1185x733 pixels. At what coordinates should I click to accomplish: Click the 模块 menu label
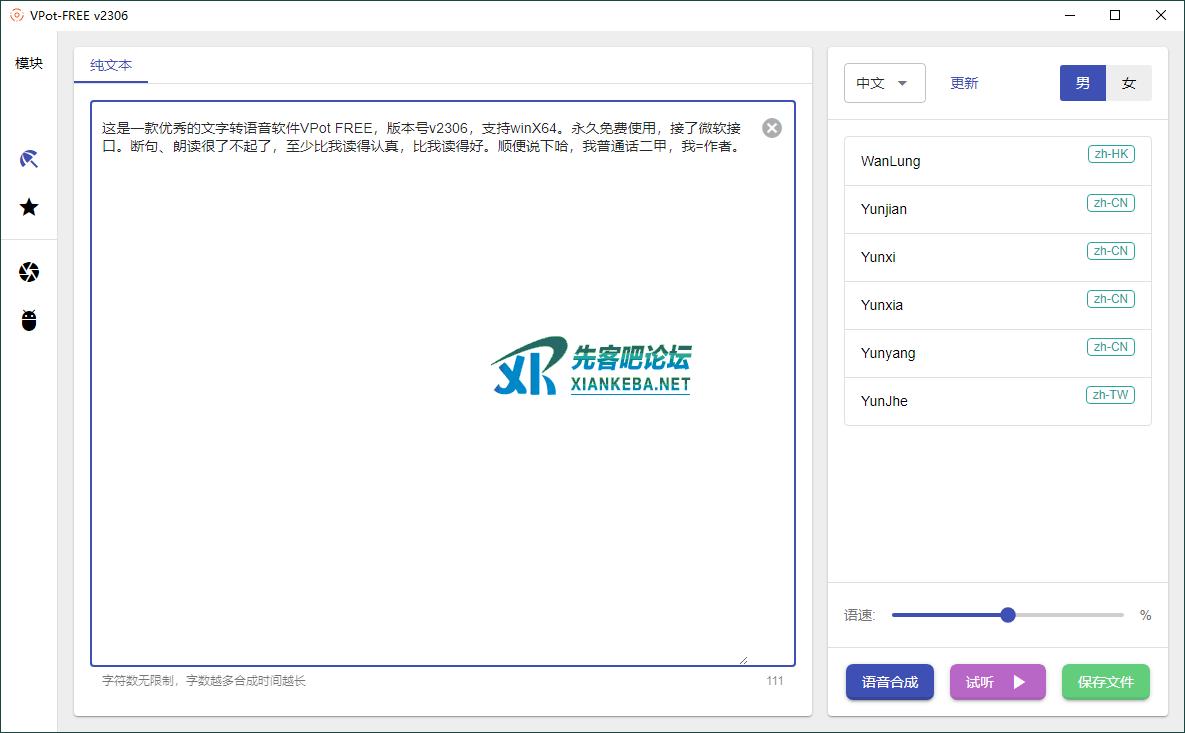coord(29,63)
